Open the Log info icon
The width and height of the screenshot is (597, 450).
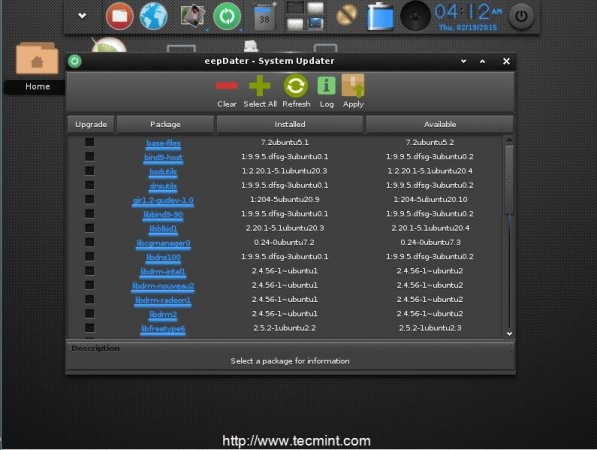point(326,86)
